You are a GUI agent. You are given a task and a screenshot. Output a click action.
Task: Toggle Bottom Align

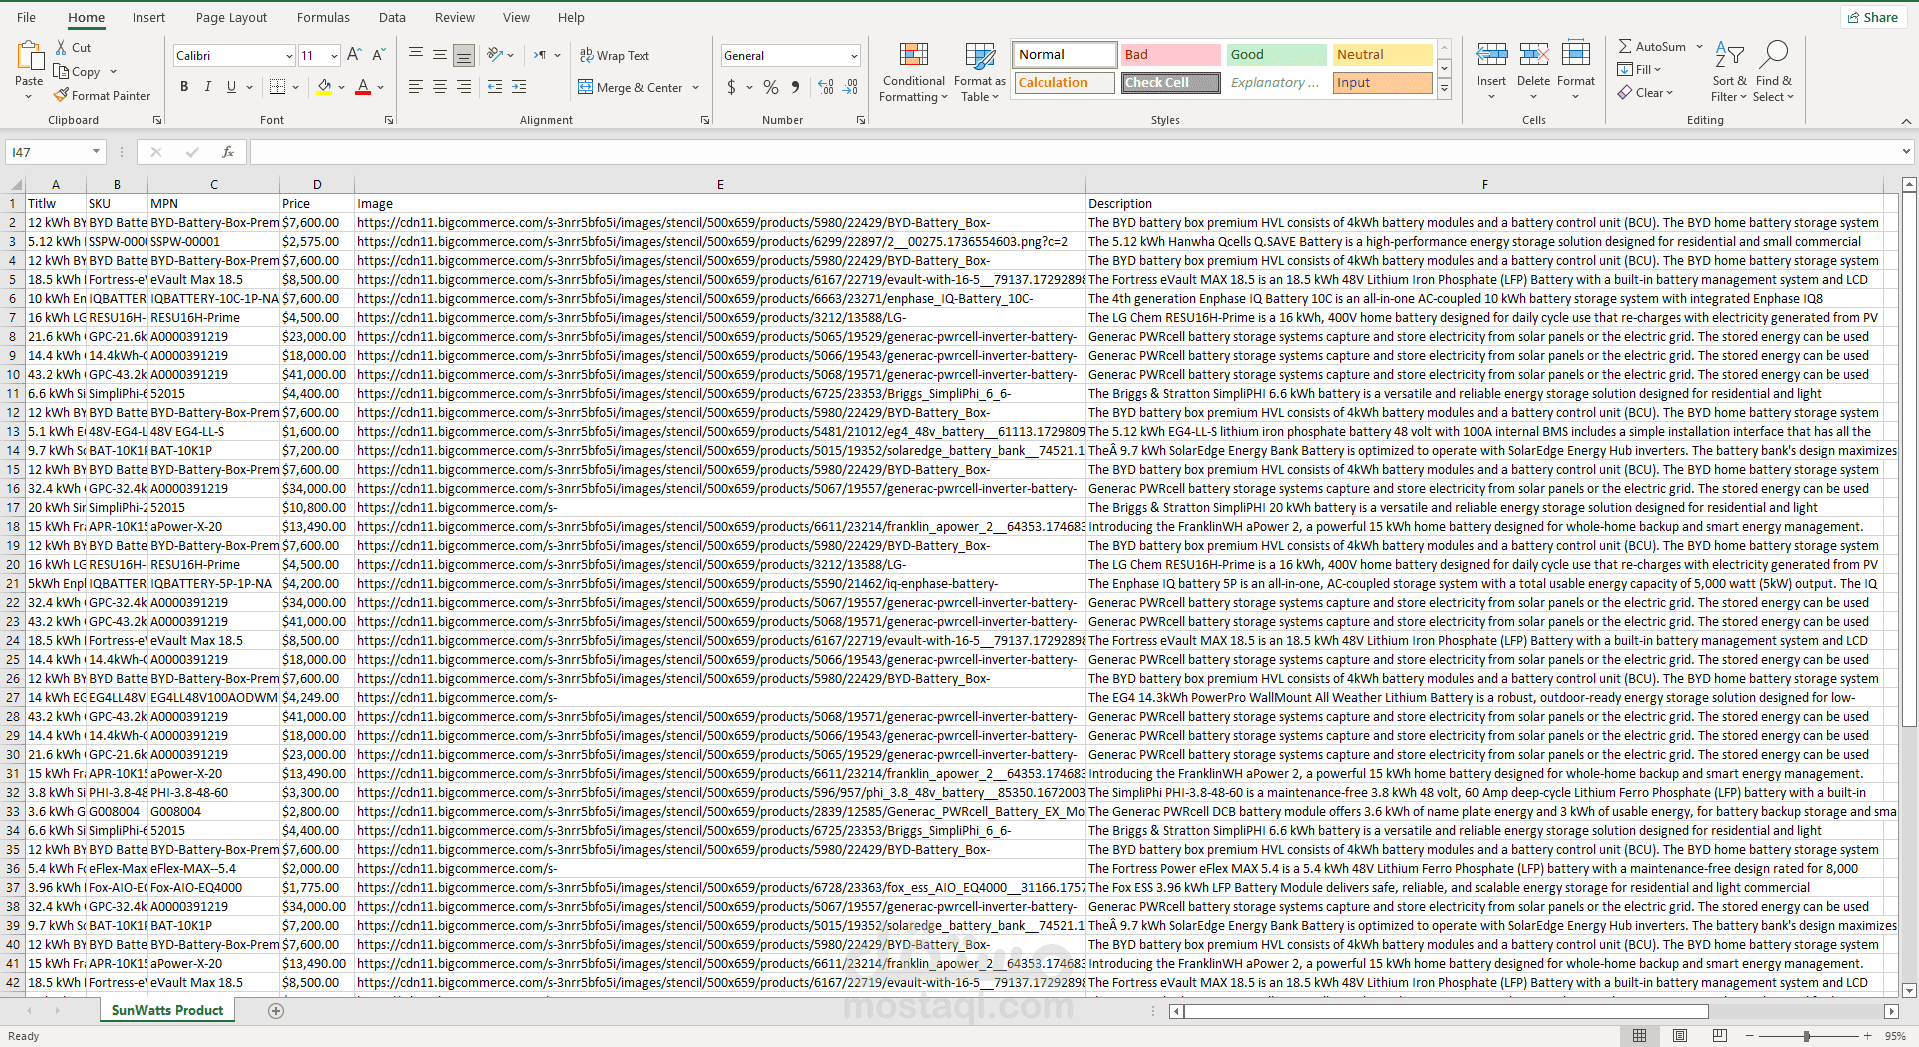[x=464, y=55]
